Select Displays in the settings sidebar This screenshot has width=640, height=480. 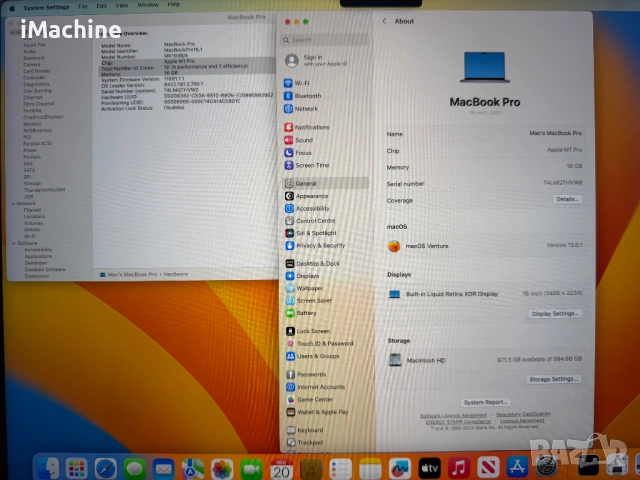coord(302,276)
